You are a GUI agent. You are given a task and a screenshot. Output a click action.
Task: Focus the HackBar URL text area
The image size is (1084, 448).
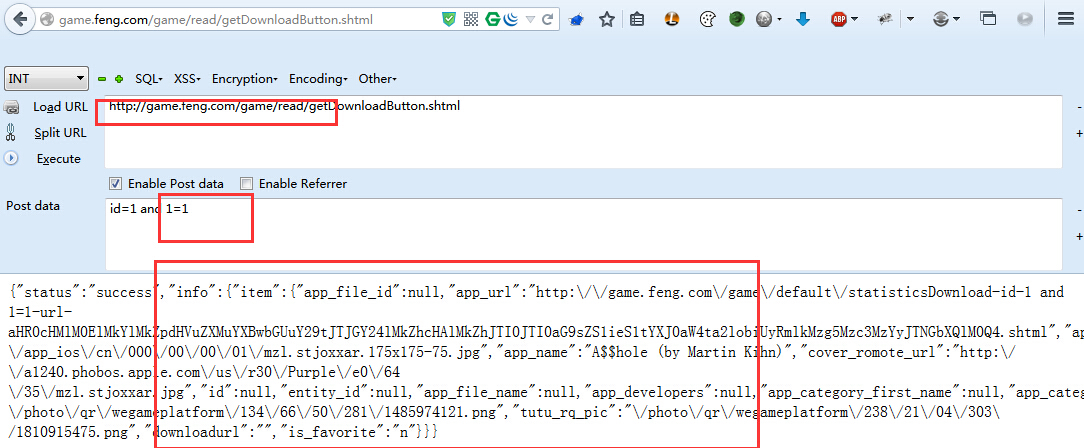tap(583, 131)
